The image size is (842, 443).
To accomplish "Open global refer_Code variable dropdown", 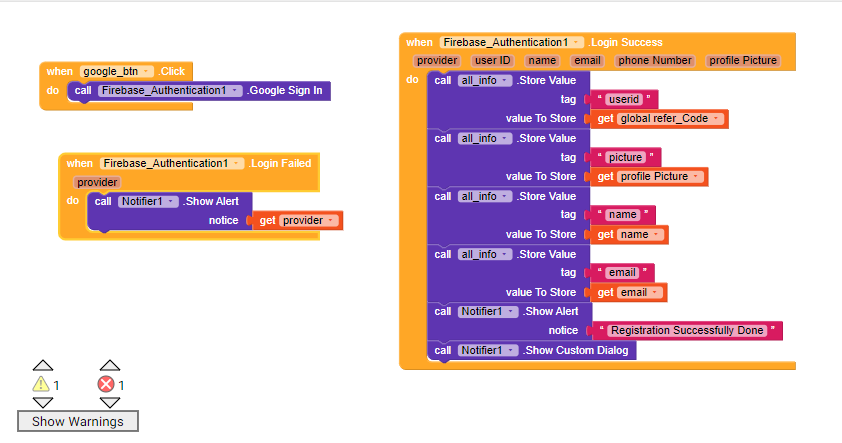I will pyautogui.click(x=716, y=119).
